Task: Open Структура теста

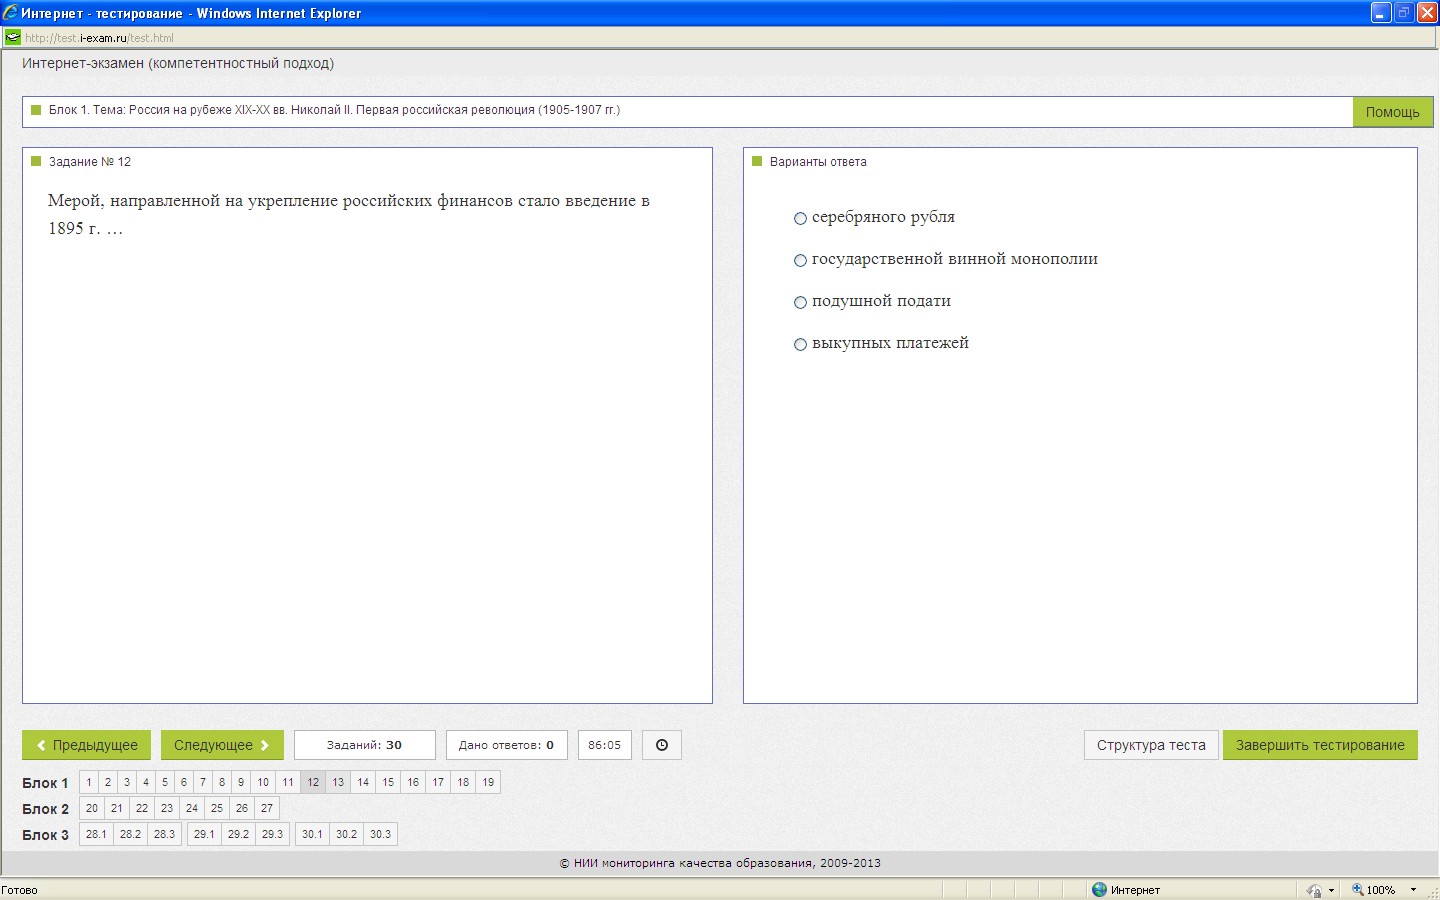Action: [1151, 745]
